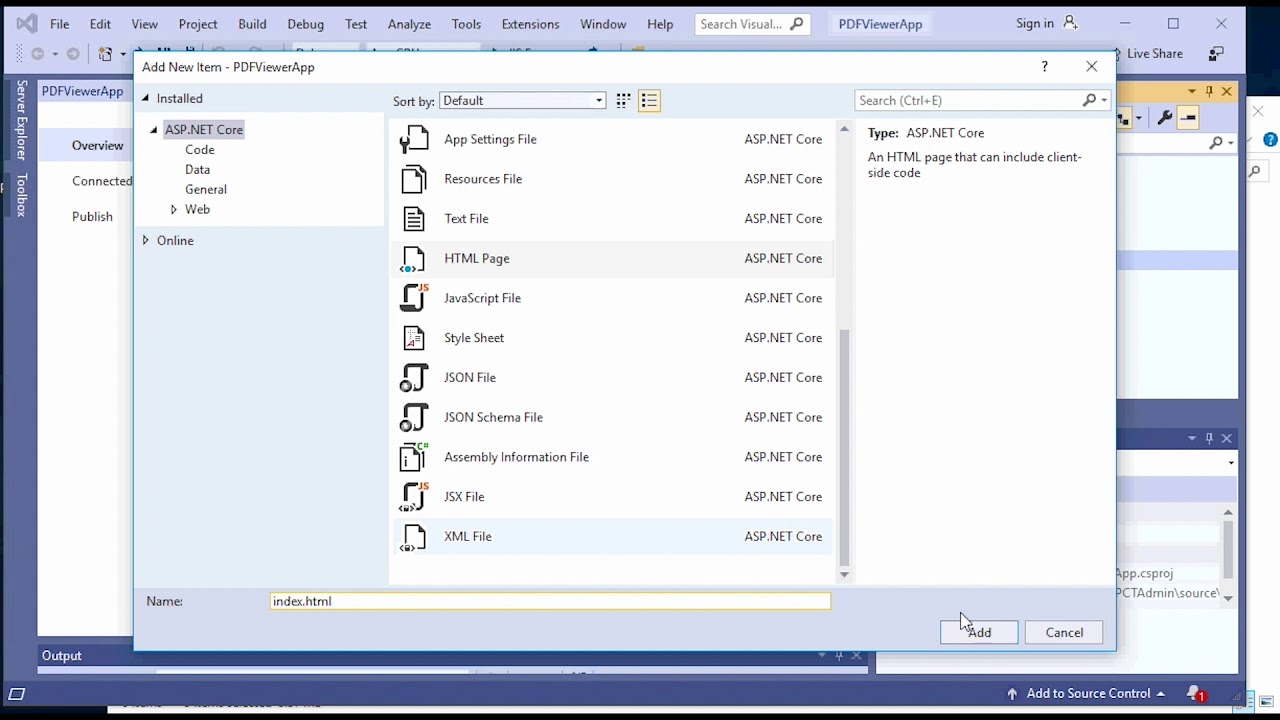Expand Add to Source Control menu

[x=1161, y=693]
